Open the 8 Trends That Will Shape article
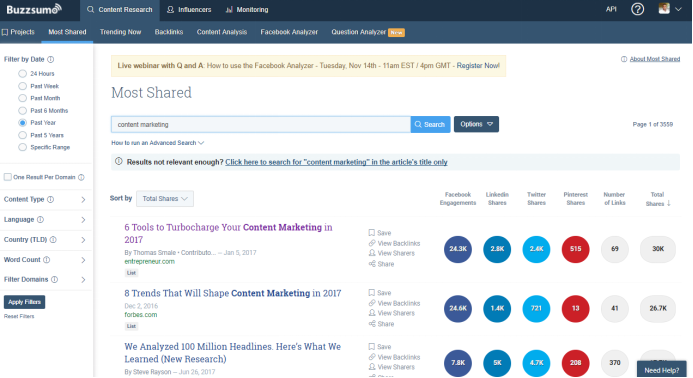This screenshot has height=378, width=693. (x=233, y=293)
